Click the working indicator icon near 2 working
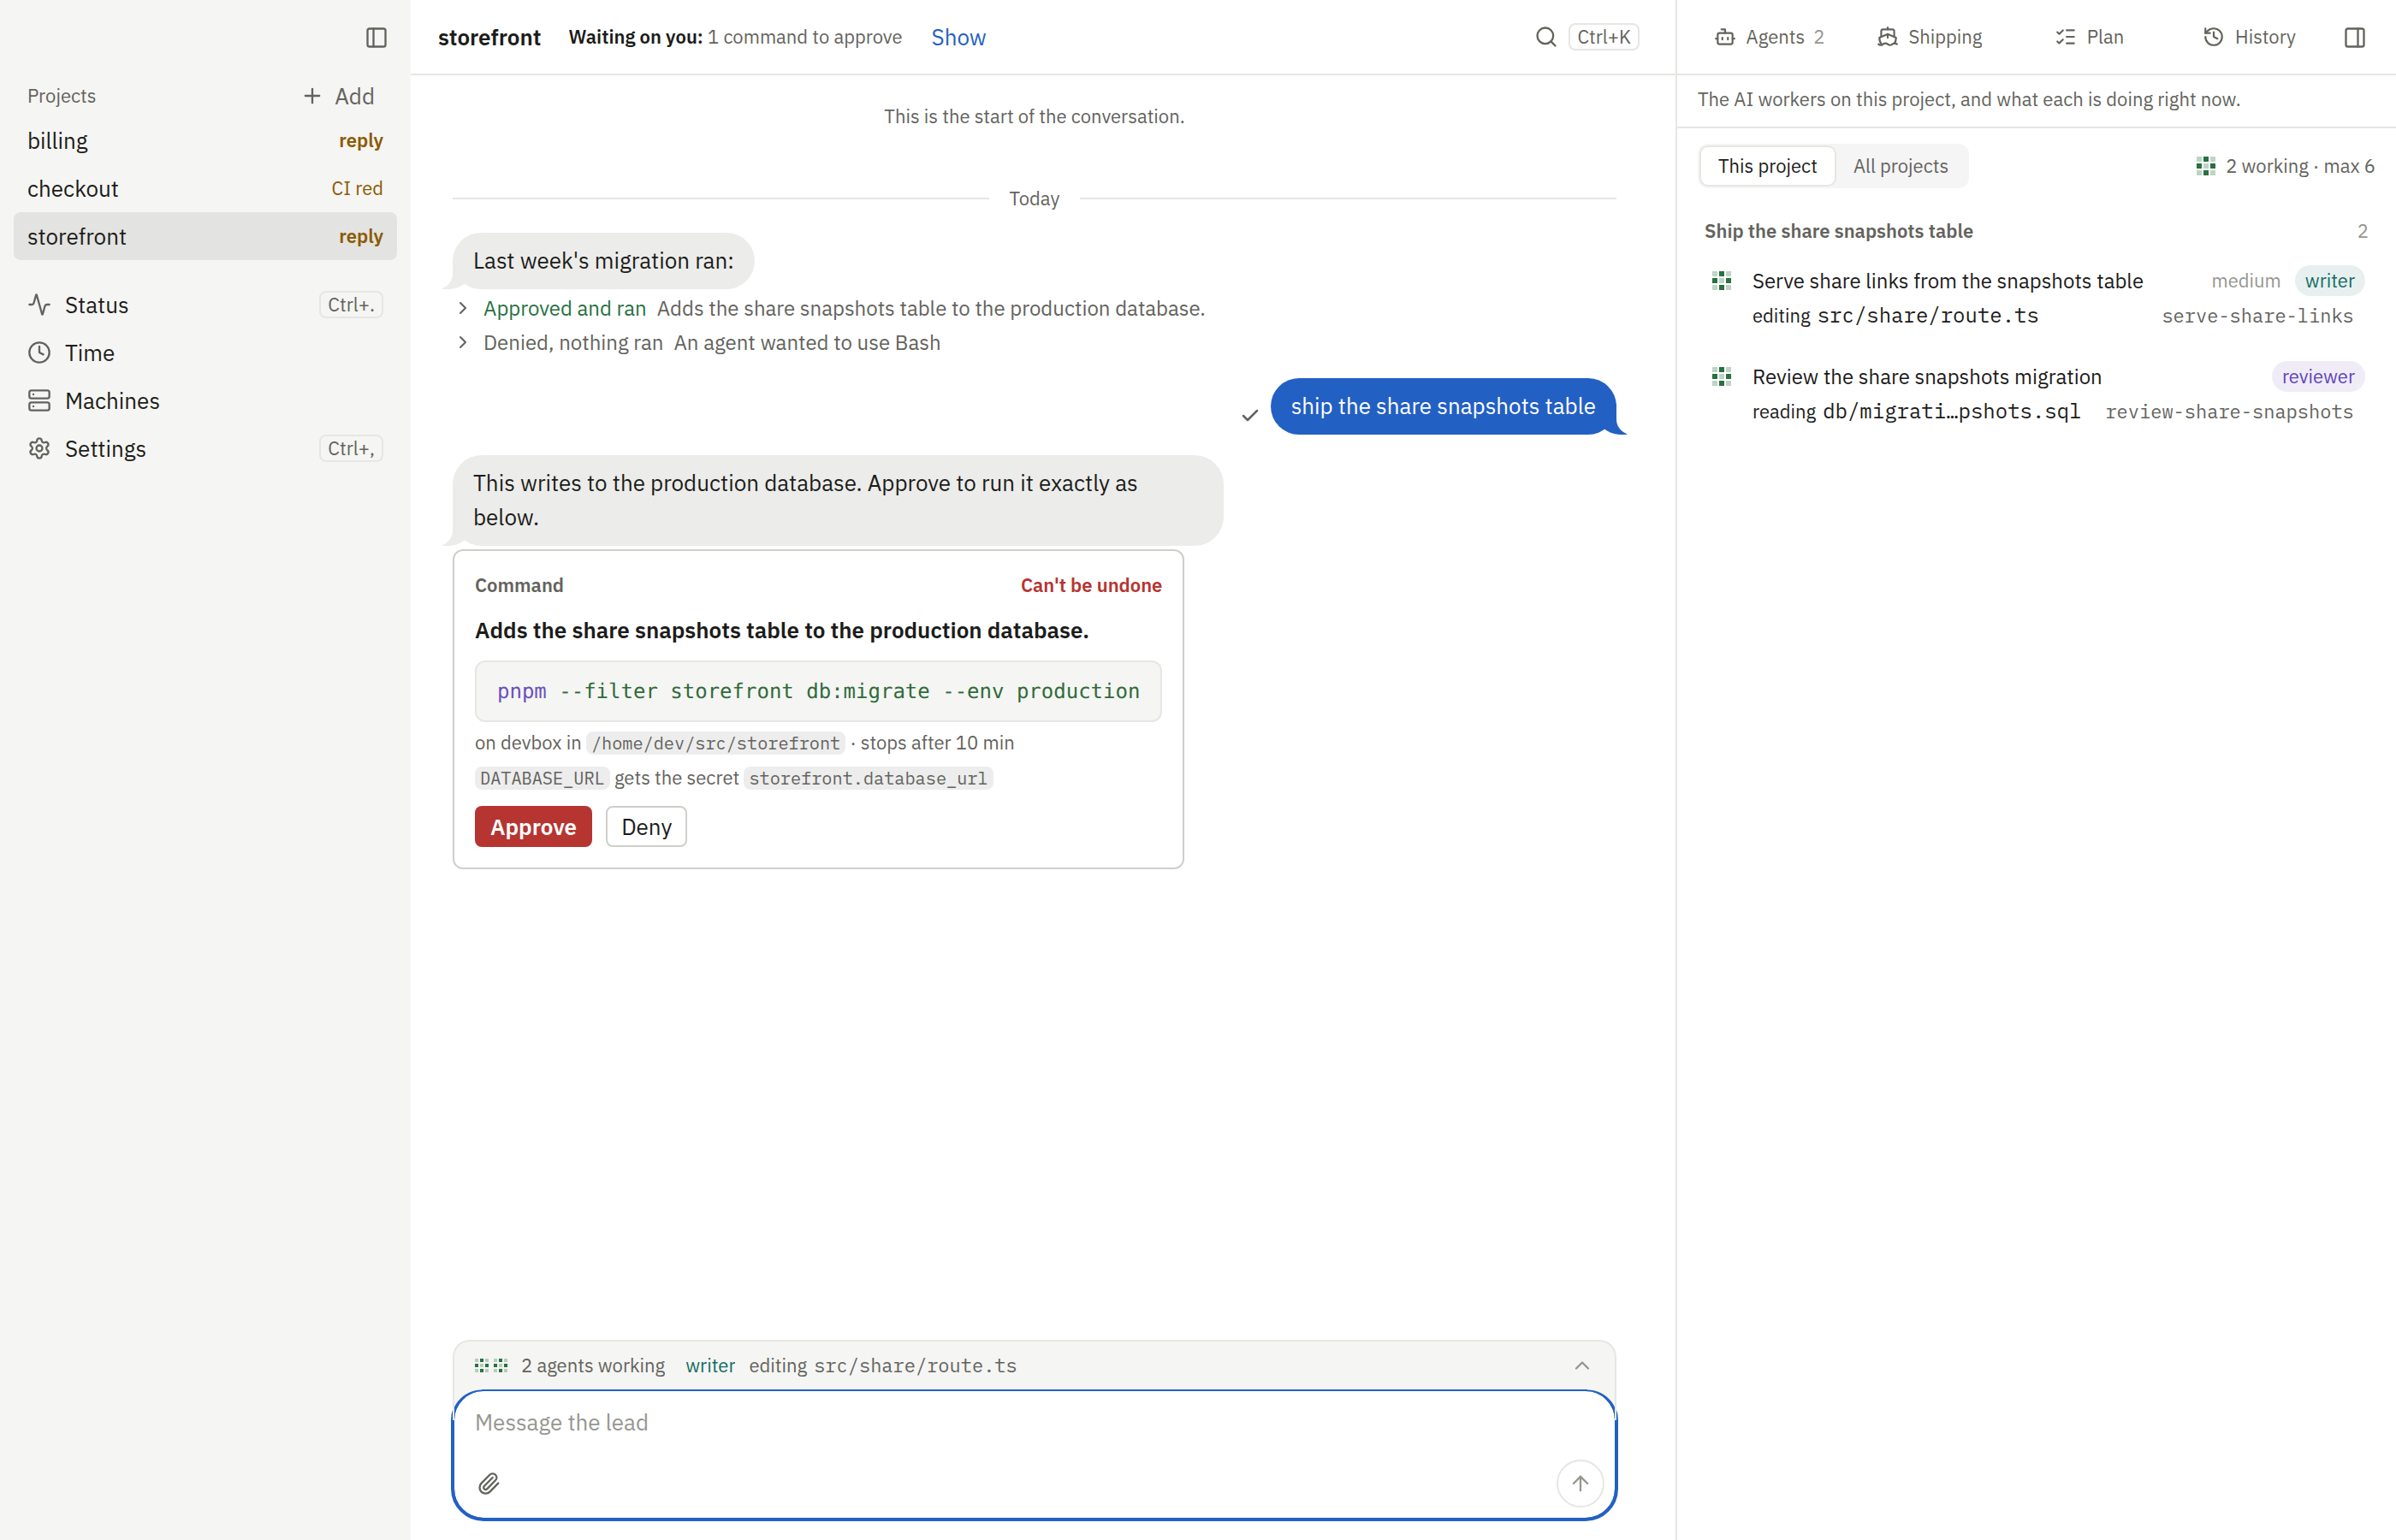The image size is (2396, 1540). pyautogui.click(x=2205, y=166)
